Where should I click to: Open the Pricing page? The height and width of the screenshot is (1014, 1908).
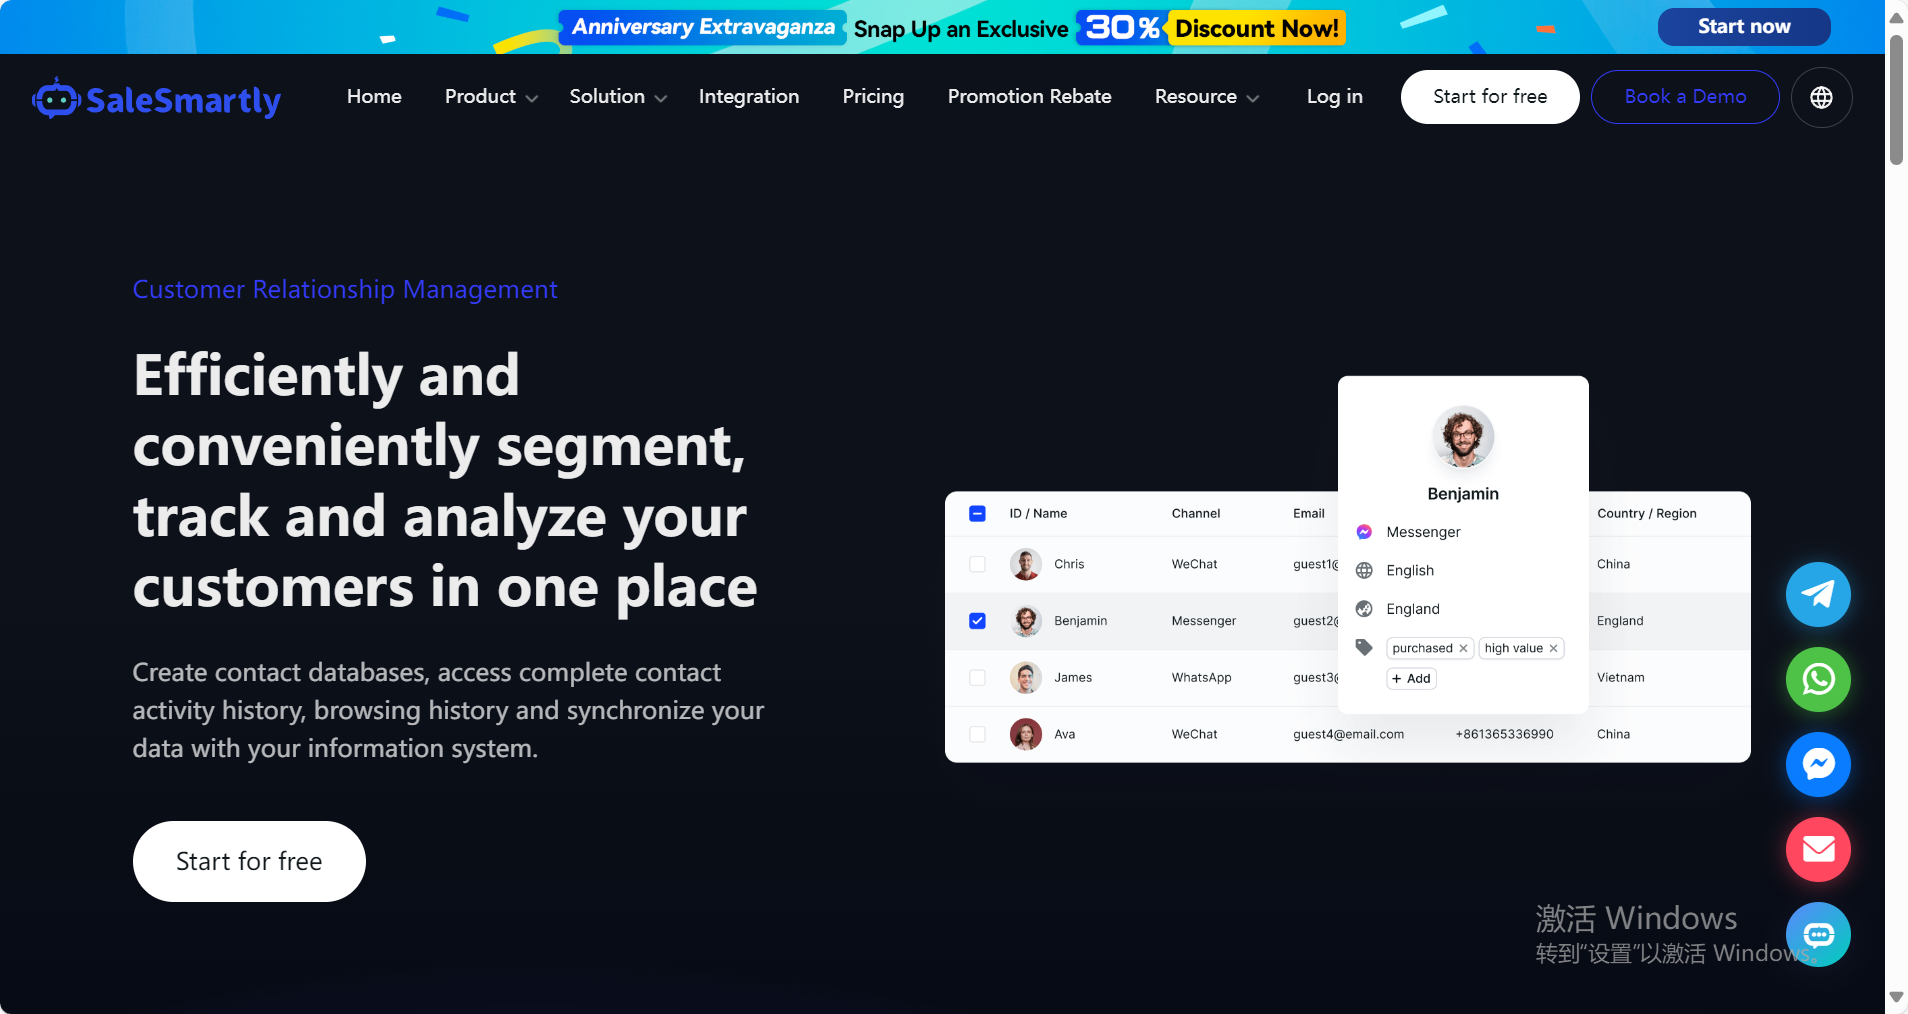873,97
